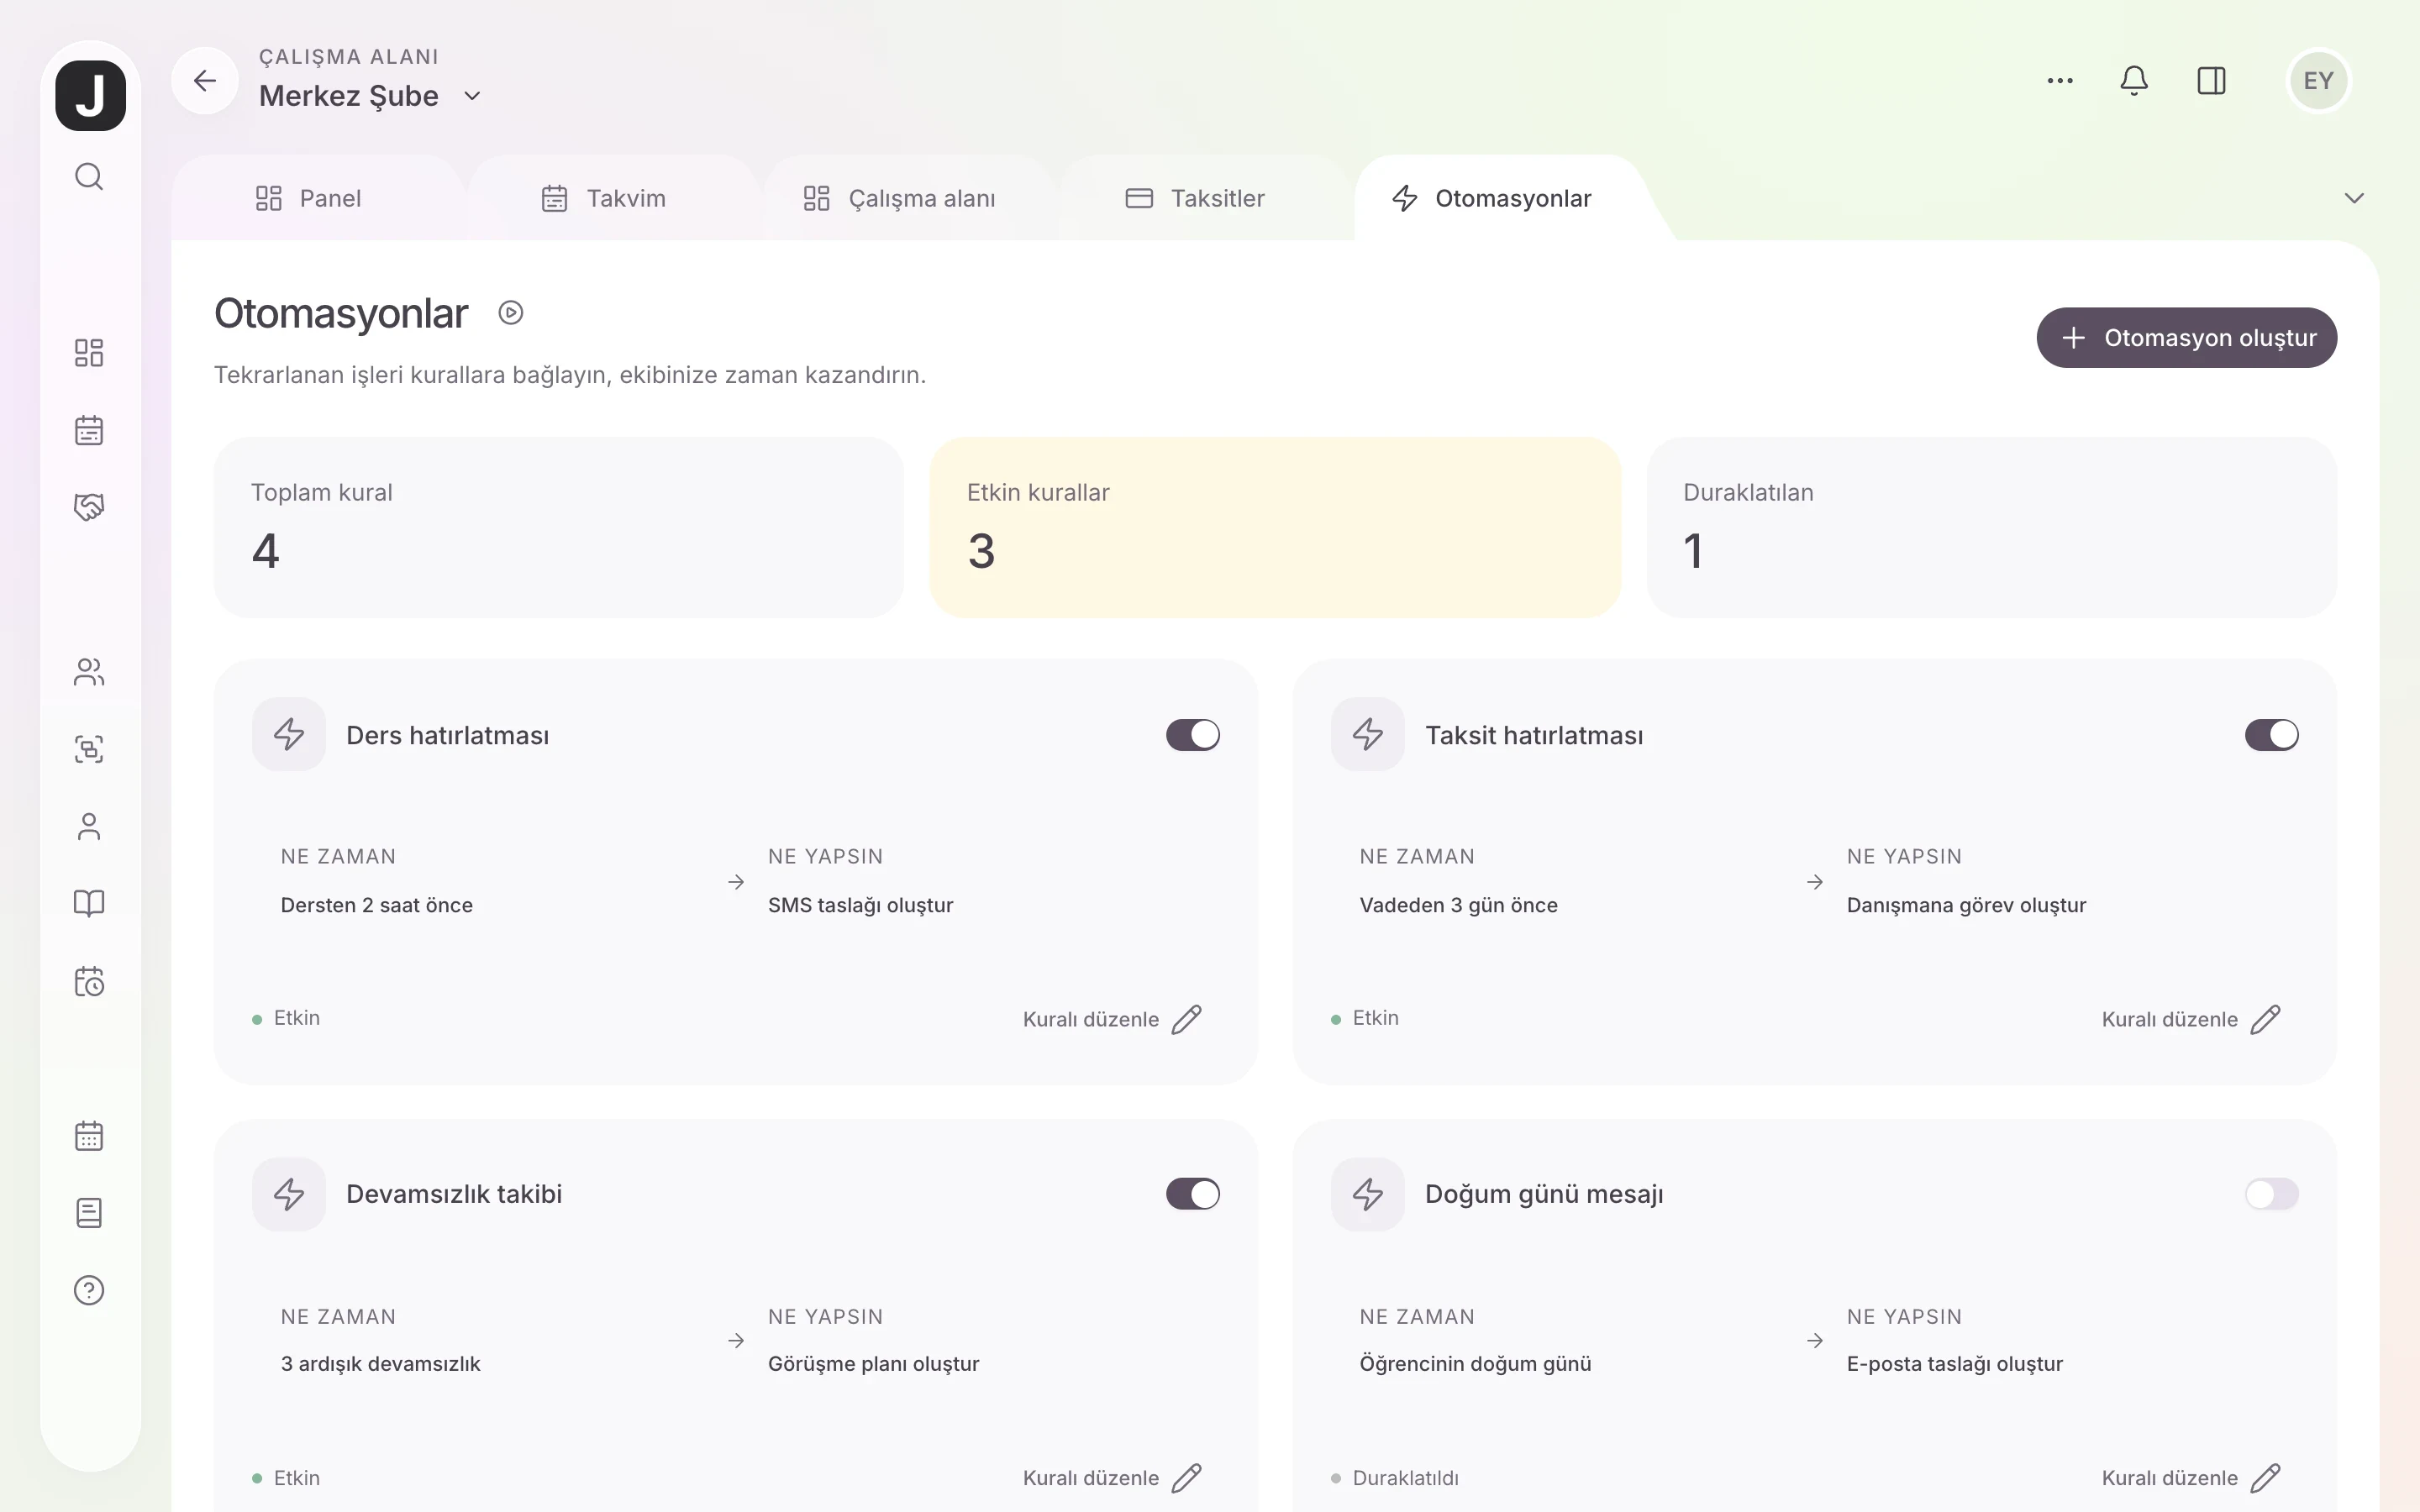Open notifications bell
Image resolution: width=2420 pixels, height=1512 pixels.
pos(2134,81)
